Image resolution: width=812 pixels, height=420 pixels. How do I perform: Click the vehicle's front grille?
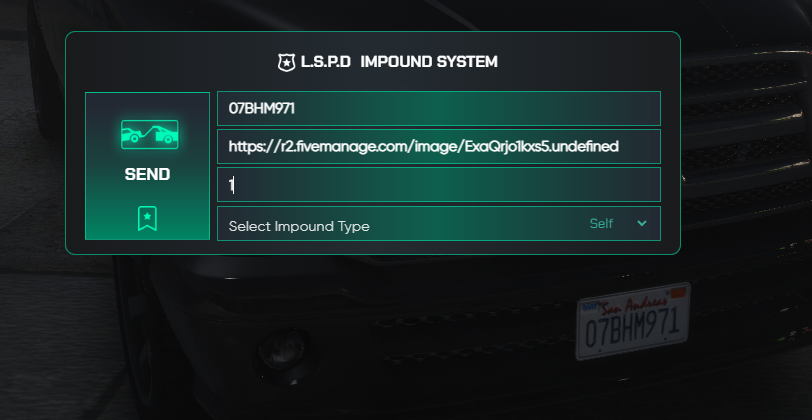(746, 135)
